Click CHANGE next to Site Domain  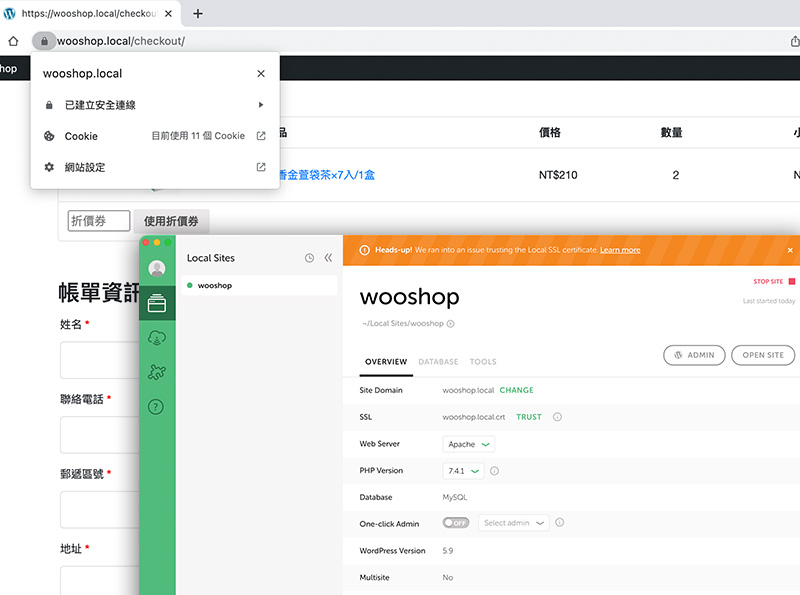click(x=516, y=390)
